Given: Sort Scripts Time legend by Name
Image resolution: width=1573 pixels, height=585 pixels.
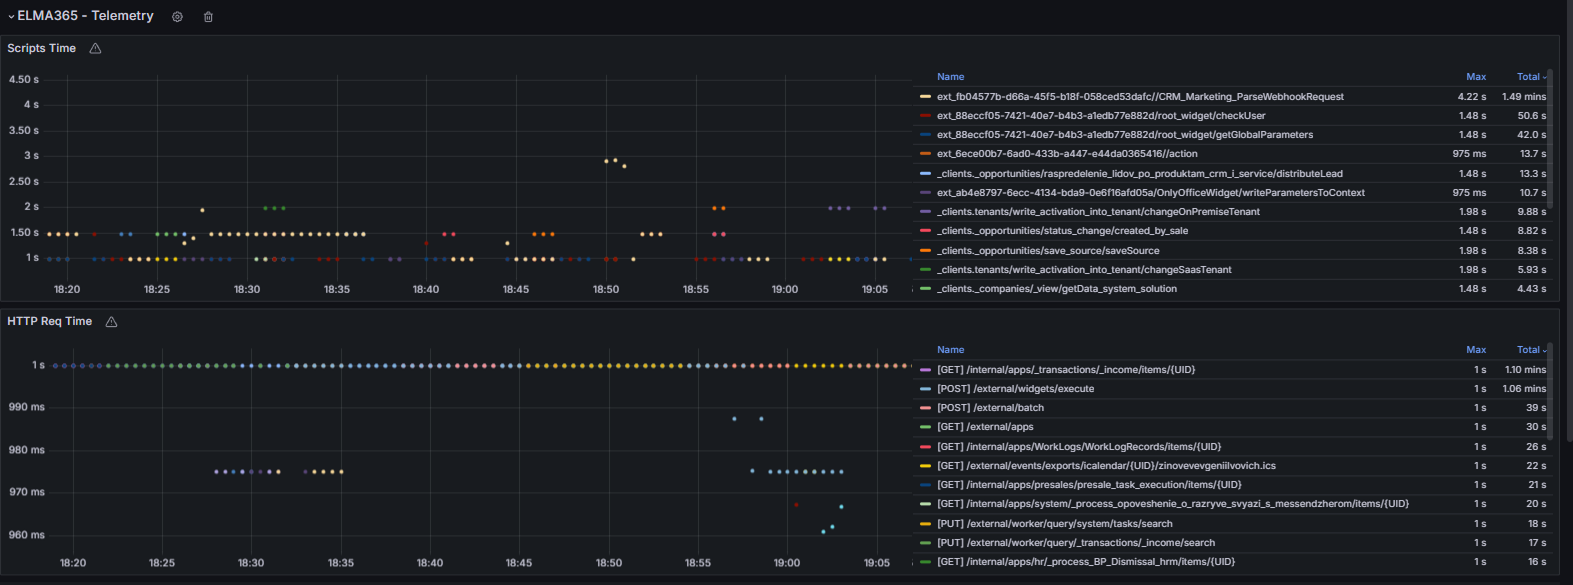Looking at the screenshot, I should click(950, 77).
